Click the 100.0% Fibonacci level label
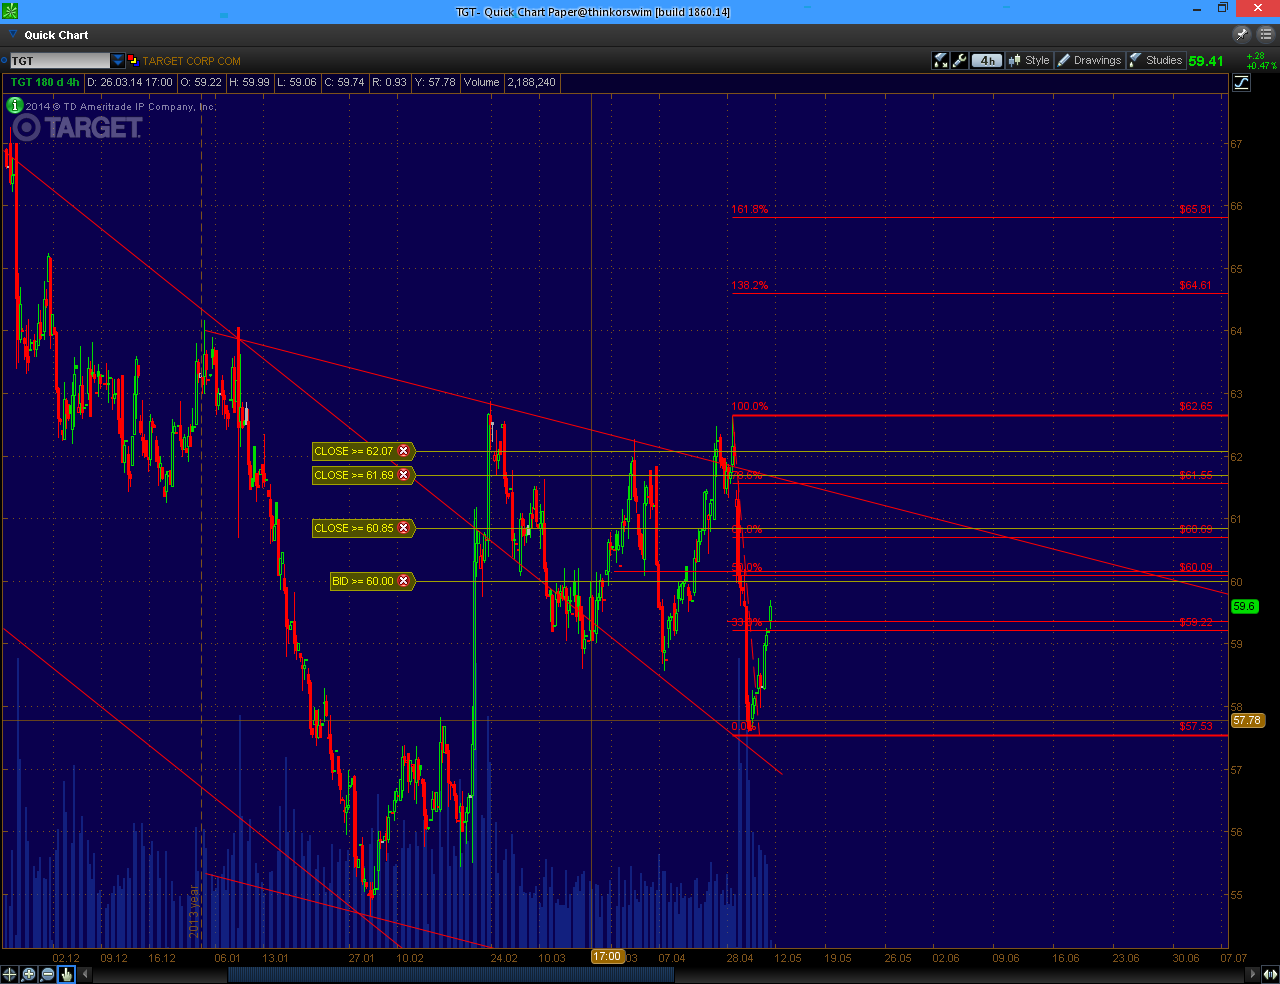 [x=749, y=407]
